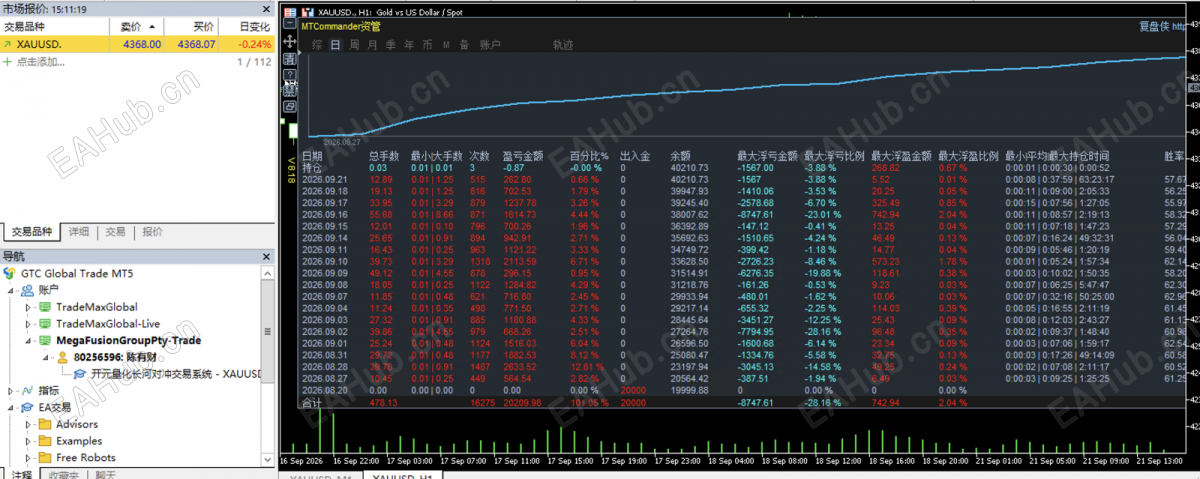The height and width of the screenshot is (479, 1200).
Task: Expand the Examples folder node
Action: tap(29, 441)
